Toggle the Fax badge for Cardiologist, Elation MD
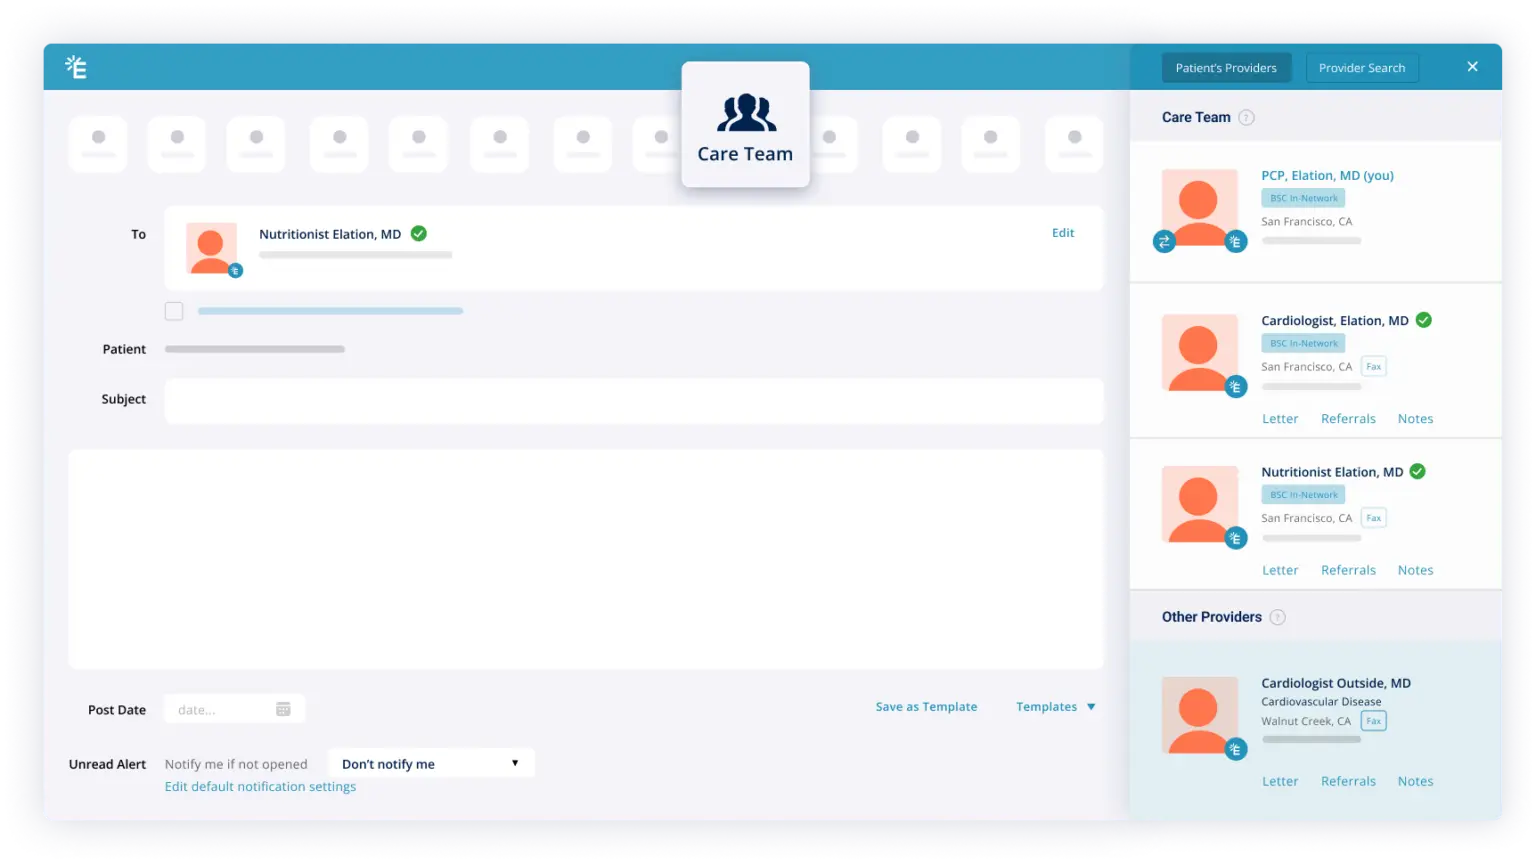The width and height of the screenshot is (1536, 864). (1373, 366)
